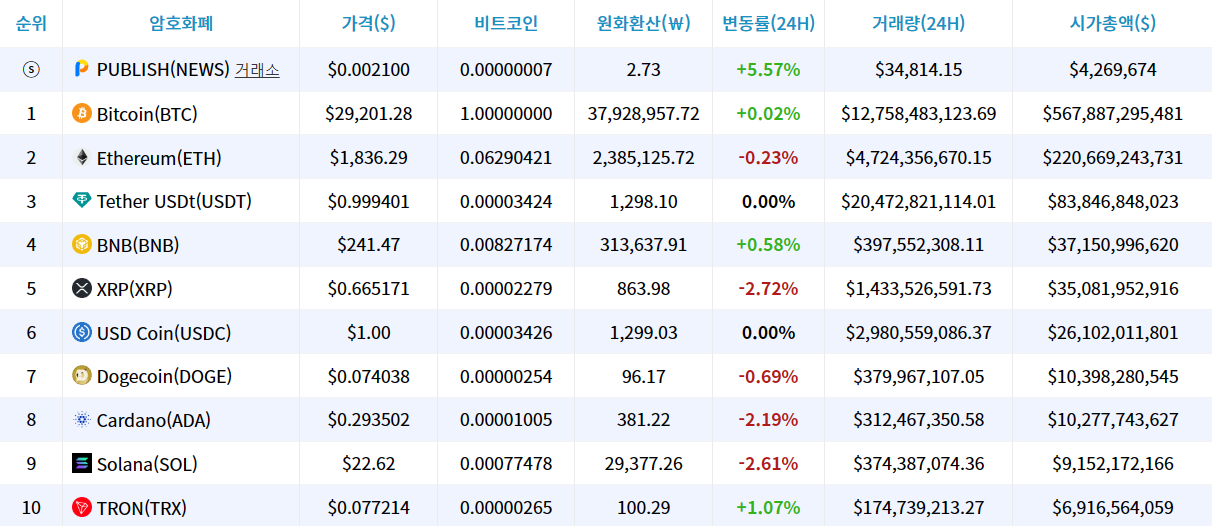Screen dimensions: 1212x526
Task: Click the TRON red icon
Action: [82, 508]
